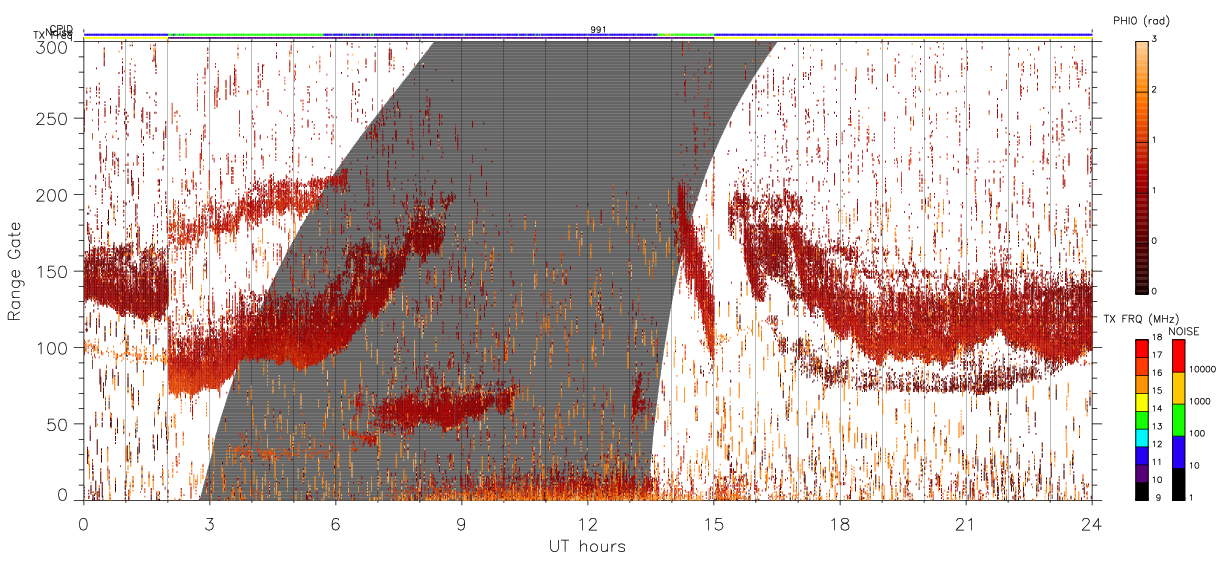
Task: Click the green NOISE swatch between 100 and 1000
Action: 1178,420
